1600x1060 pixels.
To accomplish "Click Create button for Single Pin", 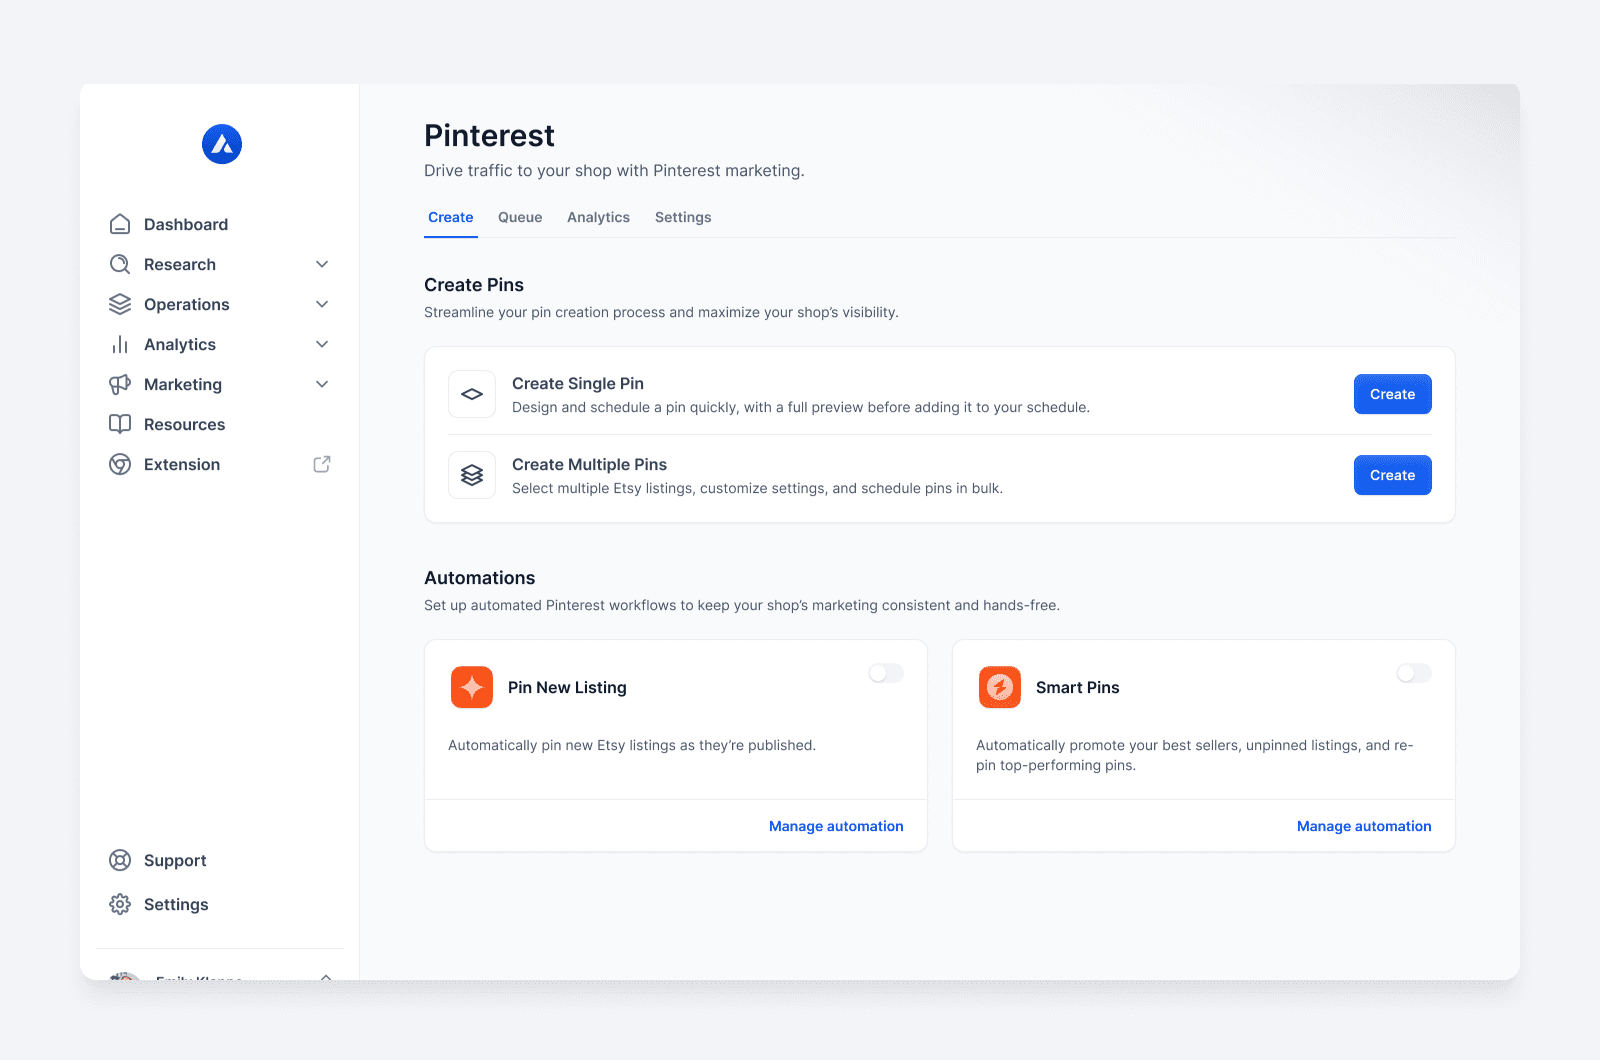I will click(x=1393, y=394).
